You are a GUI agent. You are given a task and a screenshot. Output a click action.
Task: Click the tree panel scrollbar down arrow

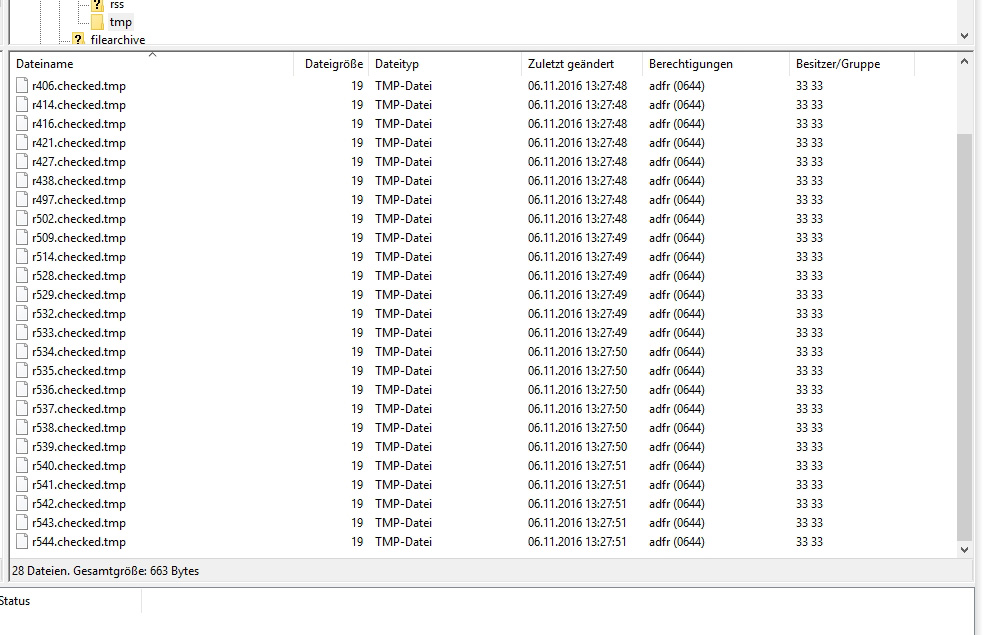pos(964,36)
